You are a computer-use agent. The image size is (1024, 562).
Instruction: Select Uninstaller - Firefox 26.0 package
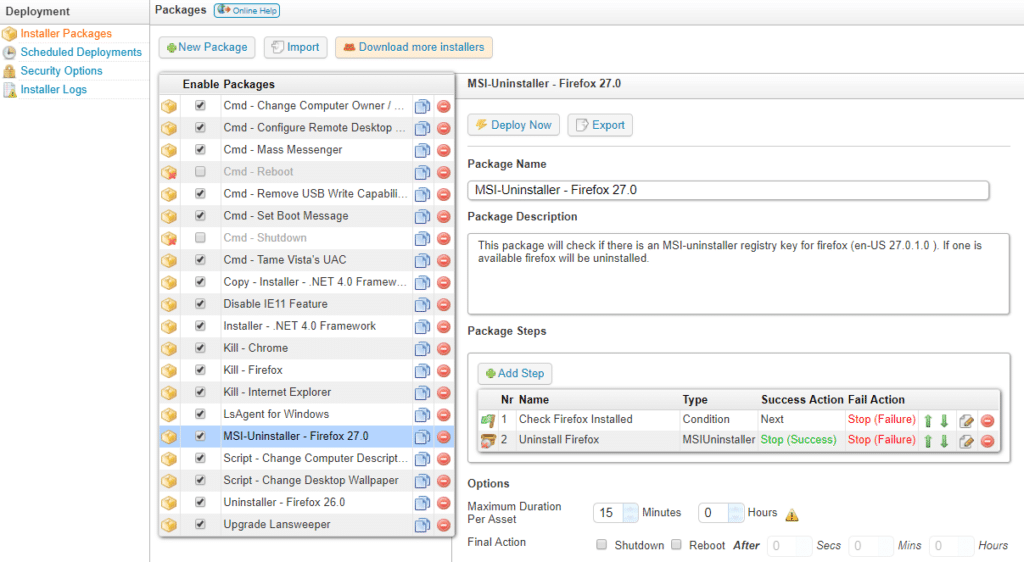click(x=284, y=503)
